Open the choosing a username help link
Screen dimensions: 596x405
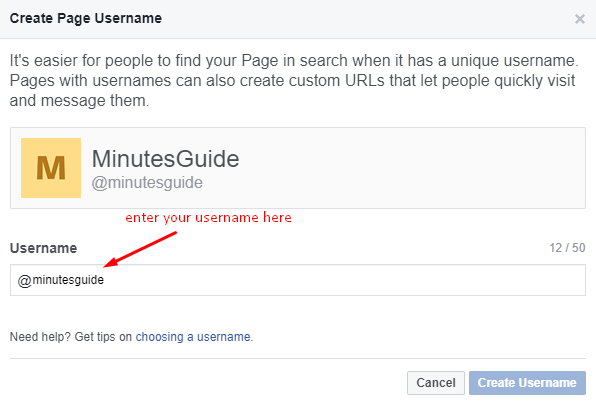193,337
